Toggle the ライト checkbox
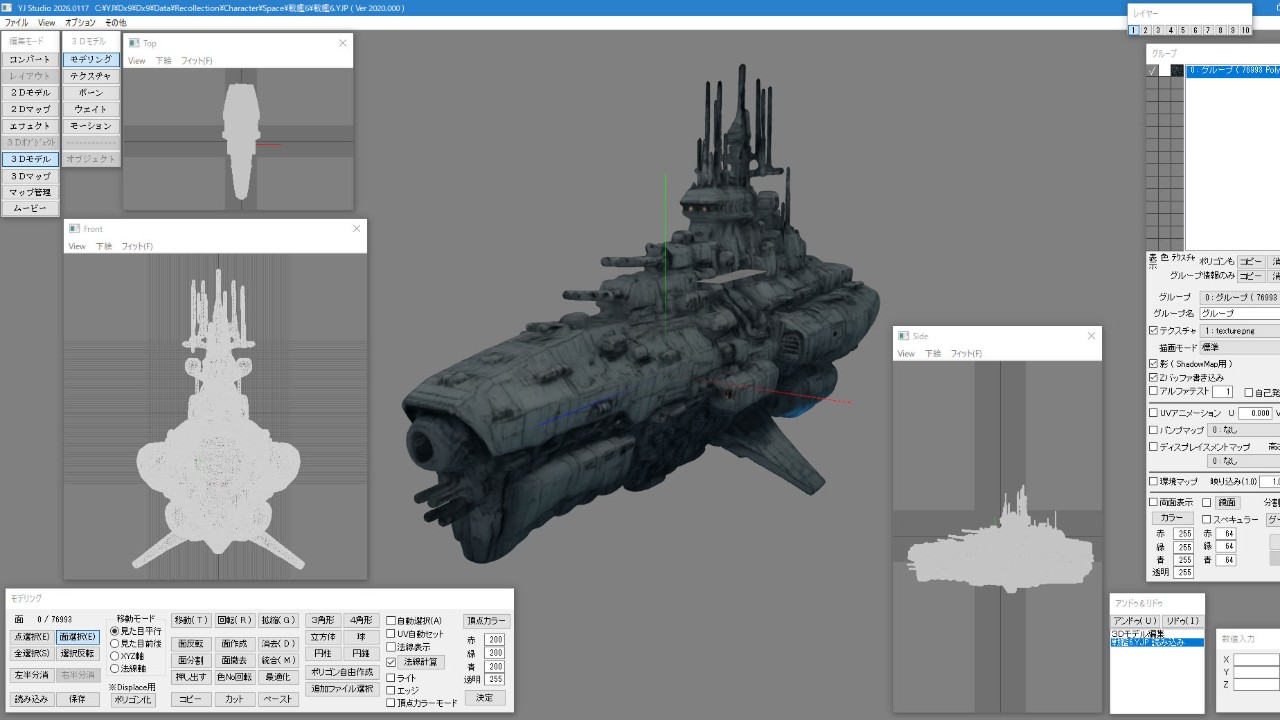Screen dimensions: 1280x720 [391, 678]
